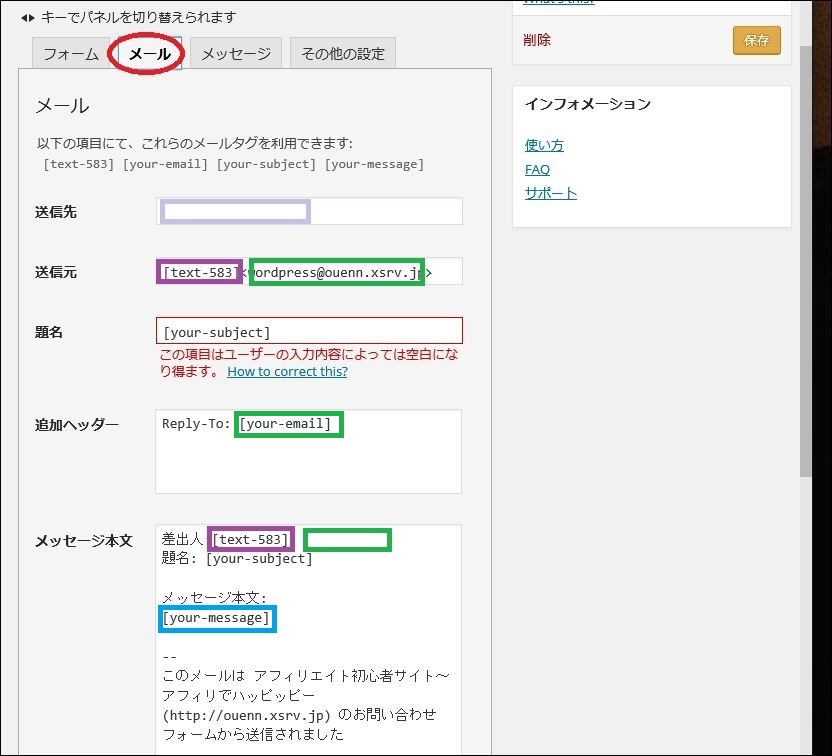Screen dimensions: 832x756
Task: Select the [your-message] tag in the tag list
Action: coord(374,164)
